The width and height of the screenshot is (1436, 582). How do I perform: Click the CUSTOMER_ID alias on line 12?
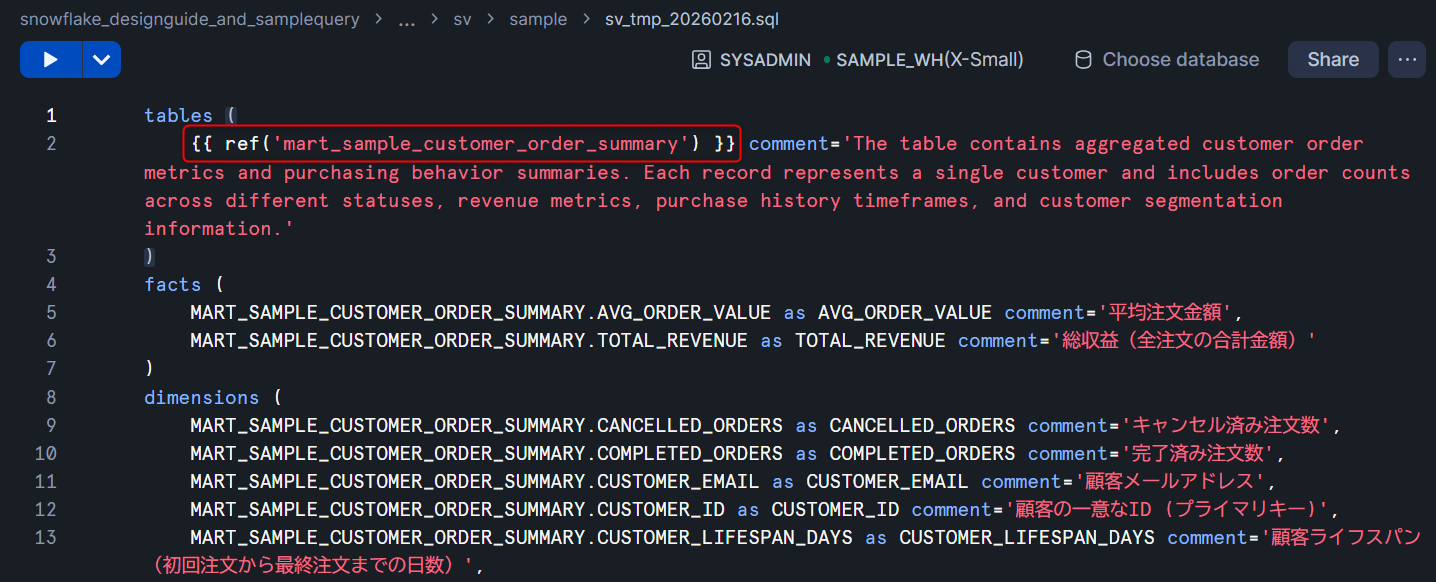pyautogui.click(x=835, y=510)
